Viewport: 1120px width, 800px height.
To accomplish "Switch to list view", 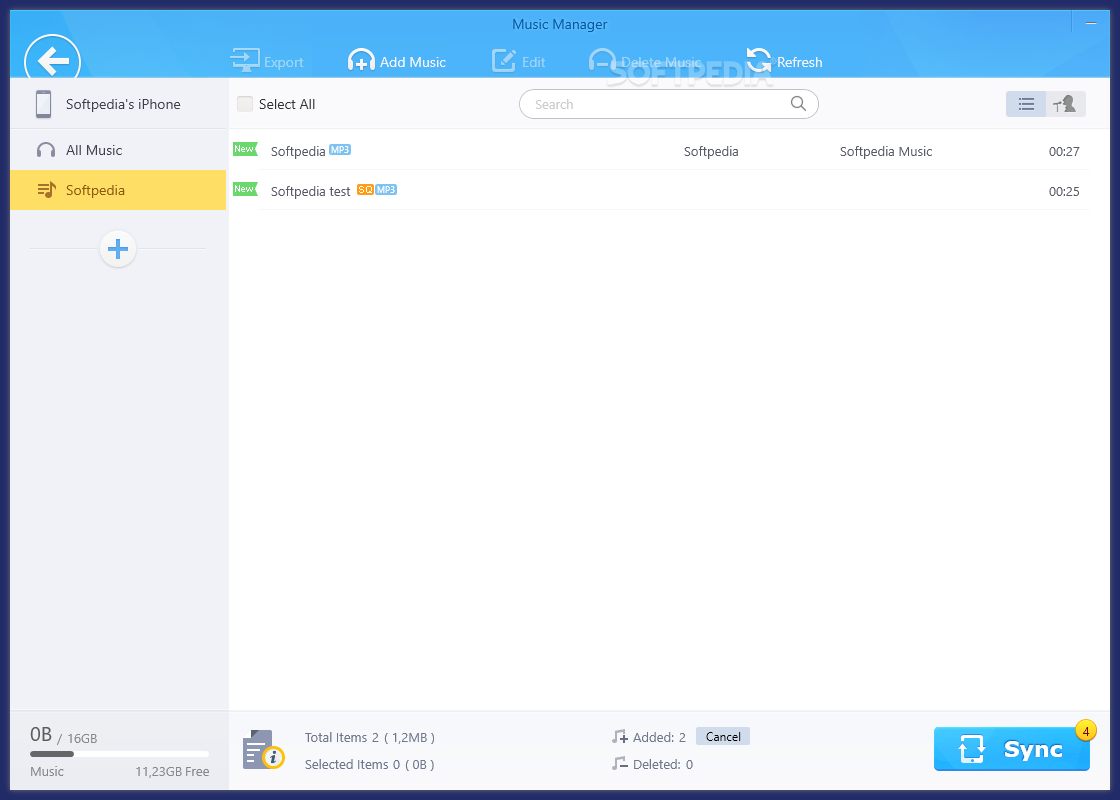I will tap(1026, 104).
